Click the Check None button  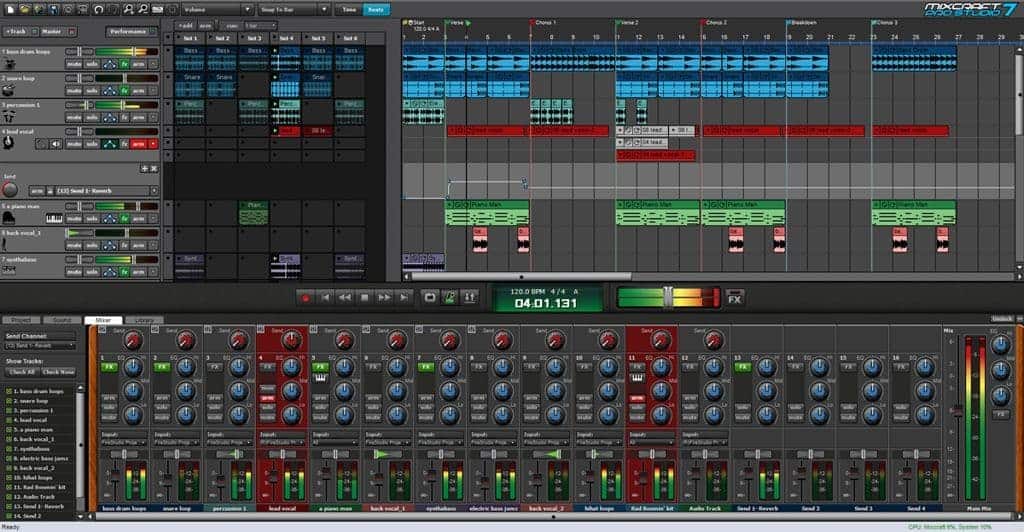coord(58,371)
